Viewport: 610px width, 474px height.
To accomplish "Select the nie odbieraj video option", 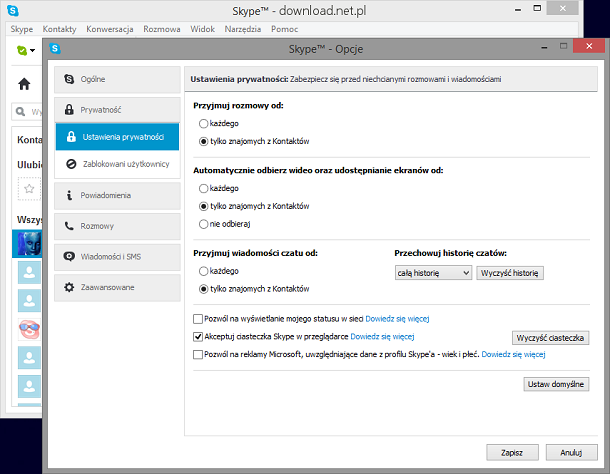I will pyautogui.click(x=203, y=225).
